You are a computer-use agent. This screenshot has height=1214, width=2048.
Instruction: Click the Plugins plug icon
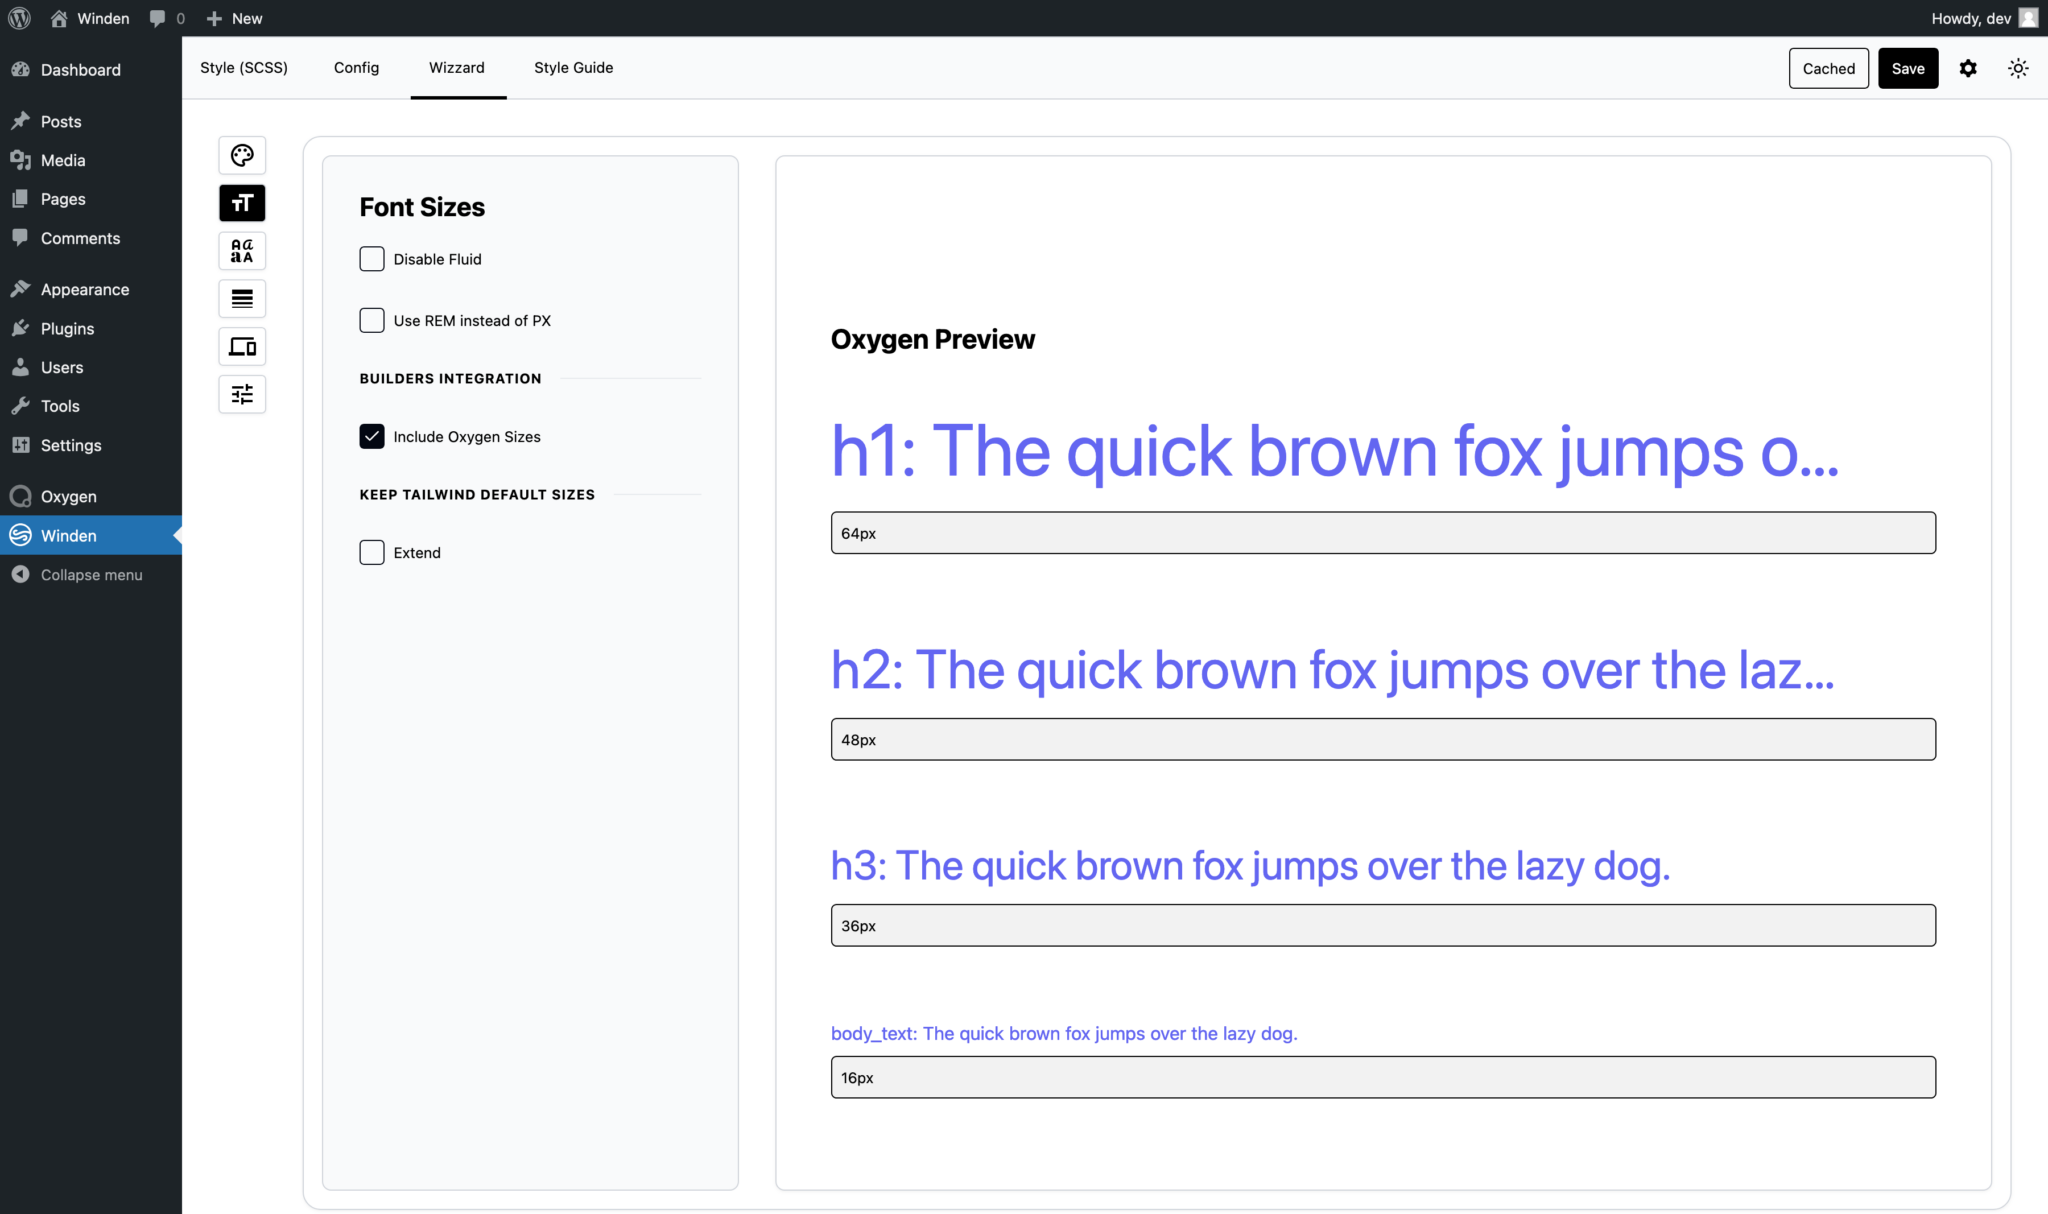pyautogui.click(x=20, y=328)
